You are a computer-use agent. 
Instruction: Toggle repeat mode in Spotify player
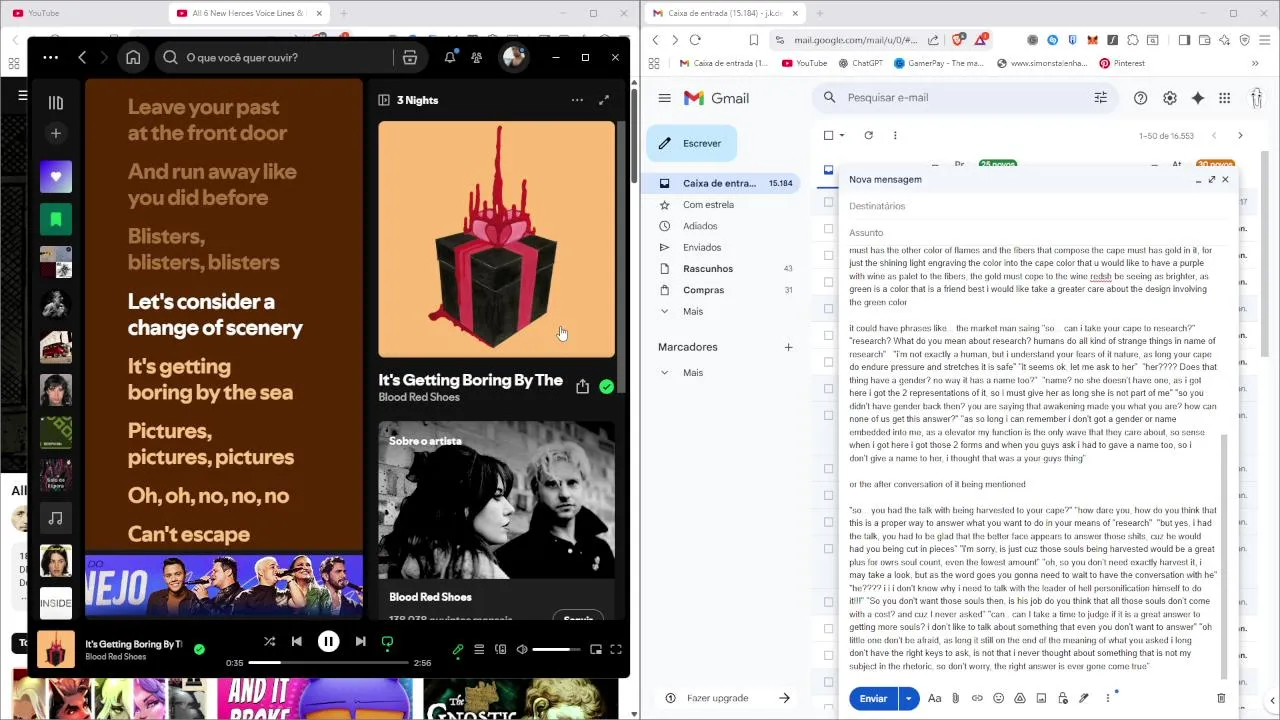point(387,642)
